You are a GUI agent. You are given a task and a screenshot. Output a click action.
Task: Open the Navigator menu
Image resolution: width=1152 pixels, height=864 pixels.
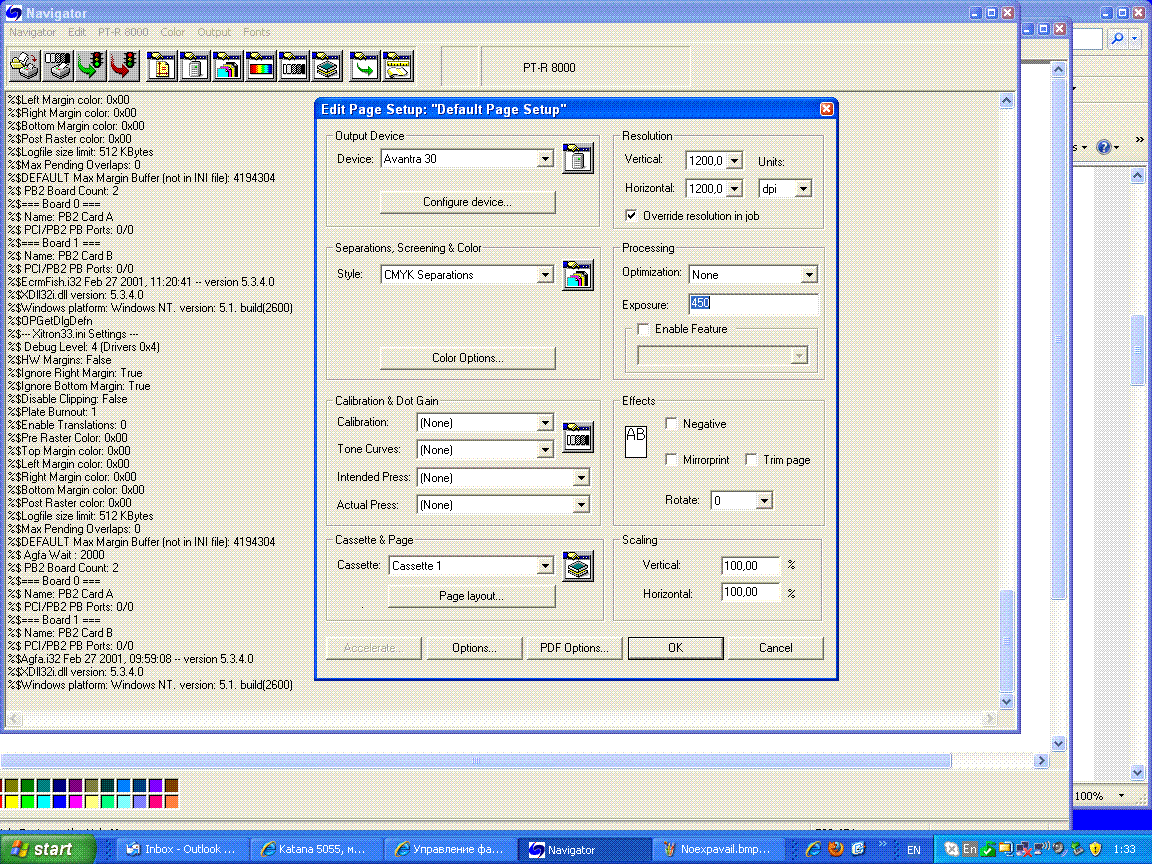pyautogui.click(x=32, y=32)
